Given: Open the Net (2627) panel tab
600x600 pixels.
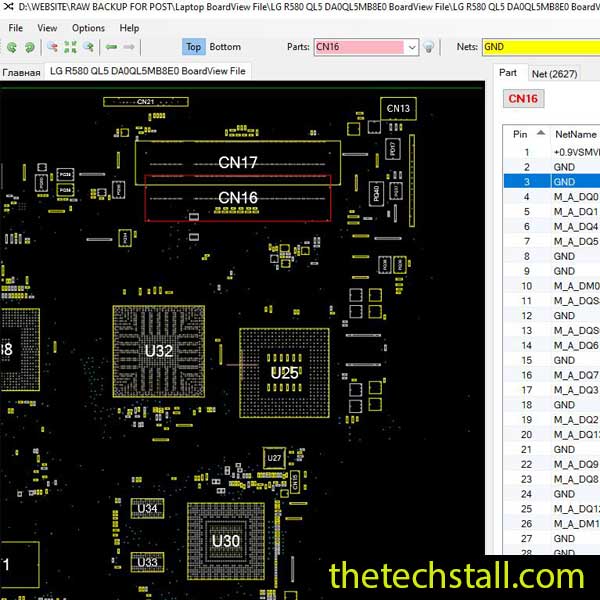Looking at the screenshot, I should [x=554, y=74].
